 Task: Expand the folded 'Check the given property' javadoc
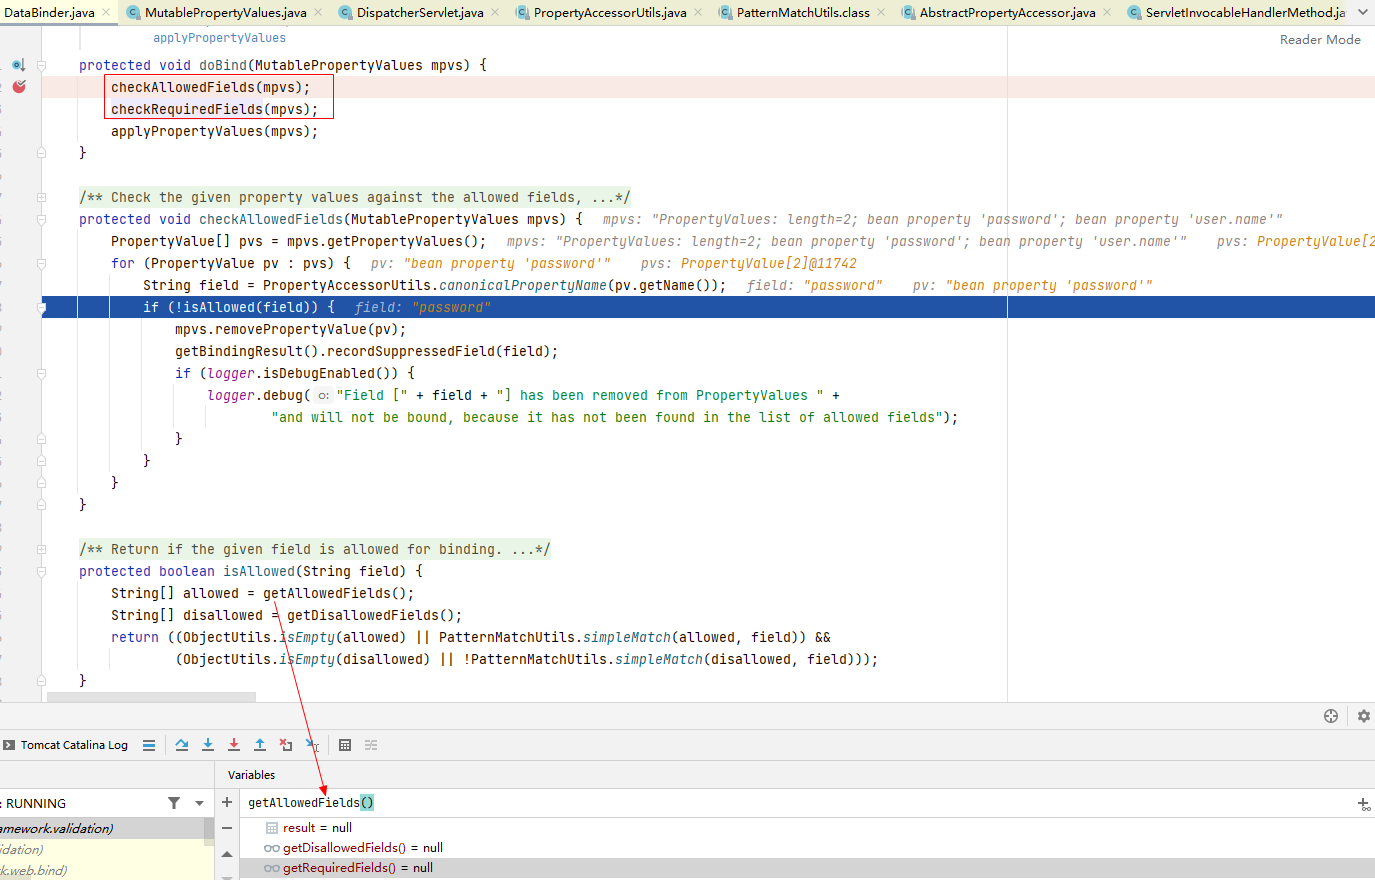pos(41,197)
